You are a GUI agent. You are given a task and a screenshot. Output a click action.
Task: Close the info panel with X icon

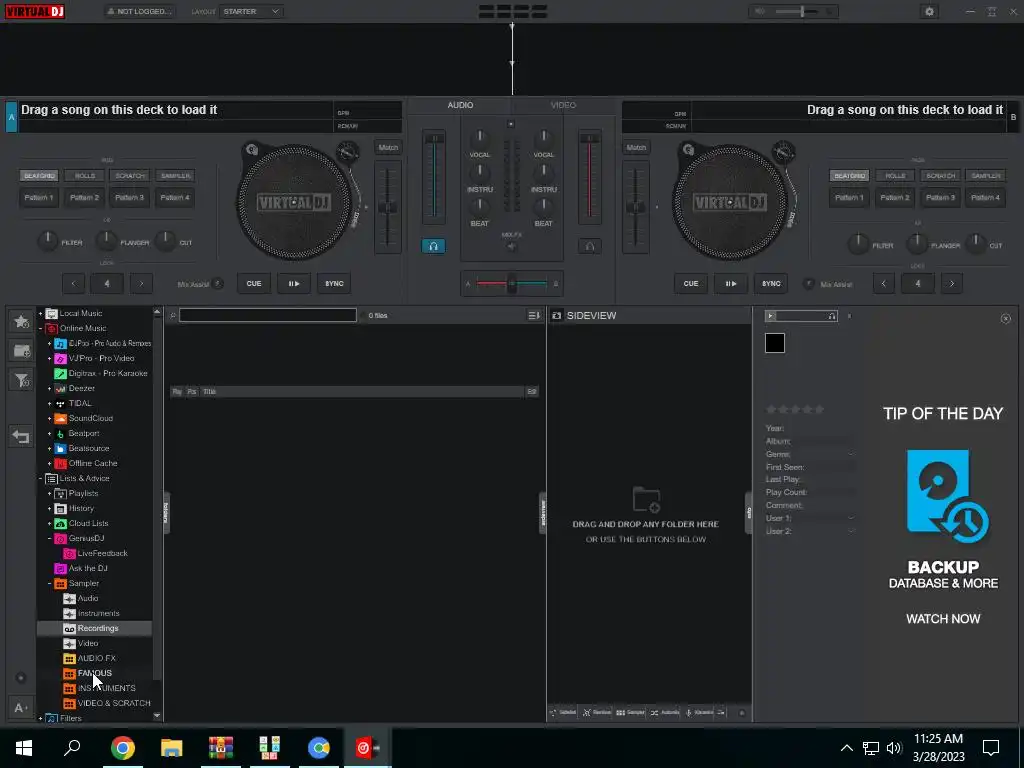click(1006, 319)
